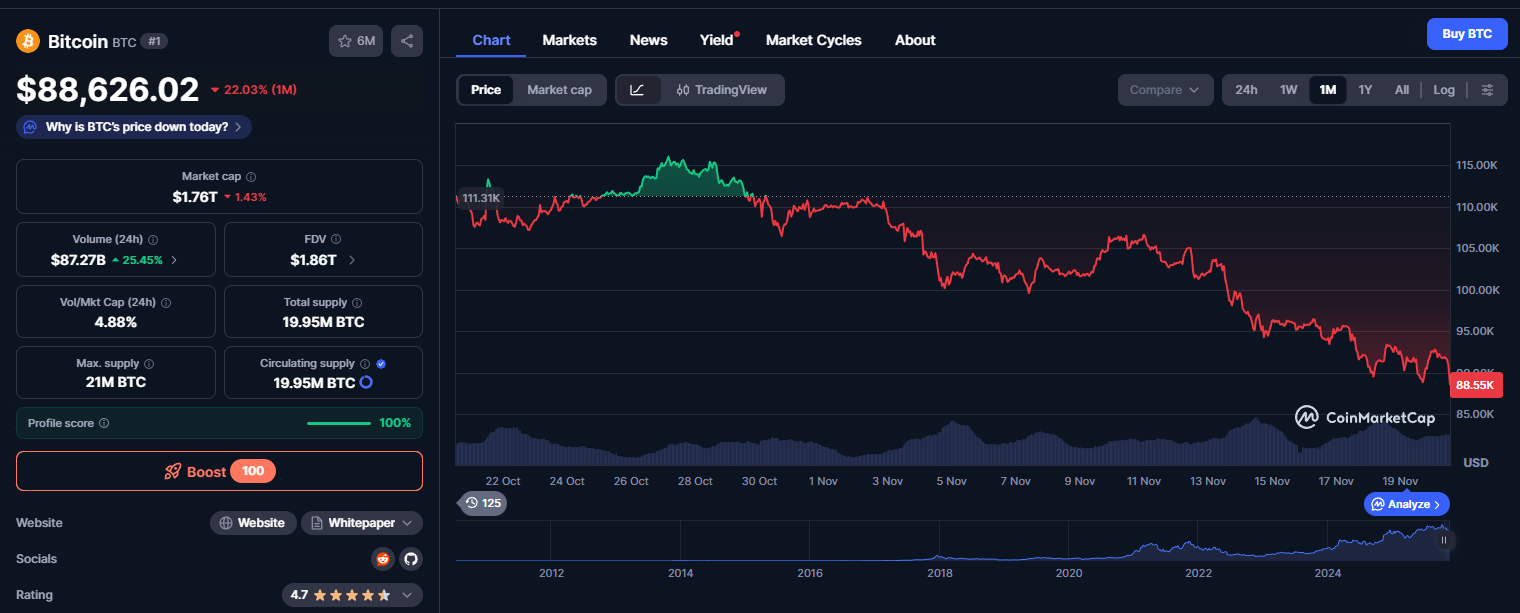Click the Buy BTC button

click(x=1467, y=33)
